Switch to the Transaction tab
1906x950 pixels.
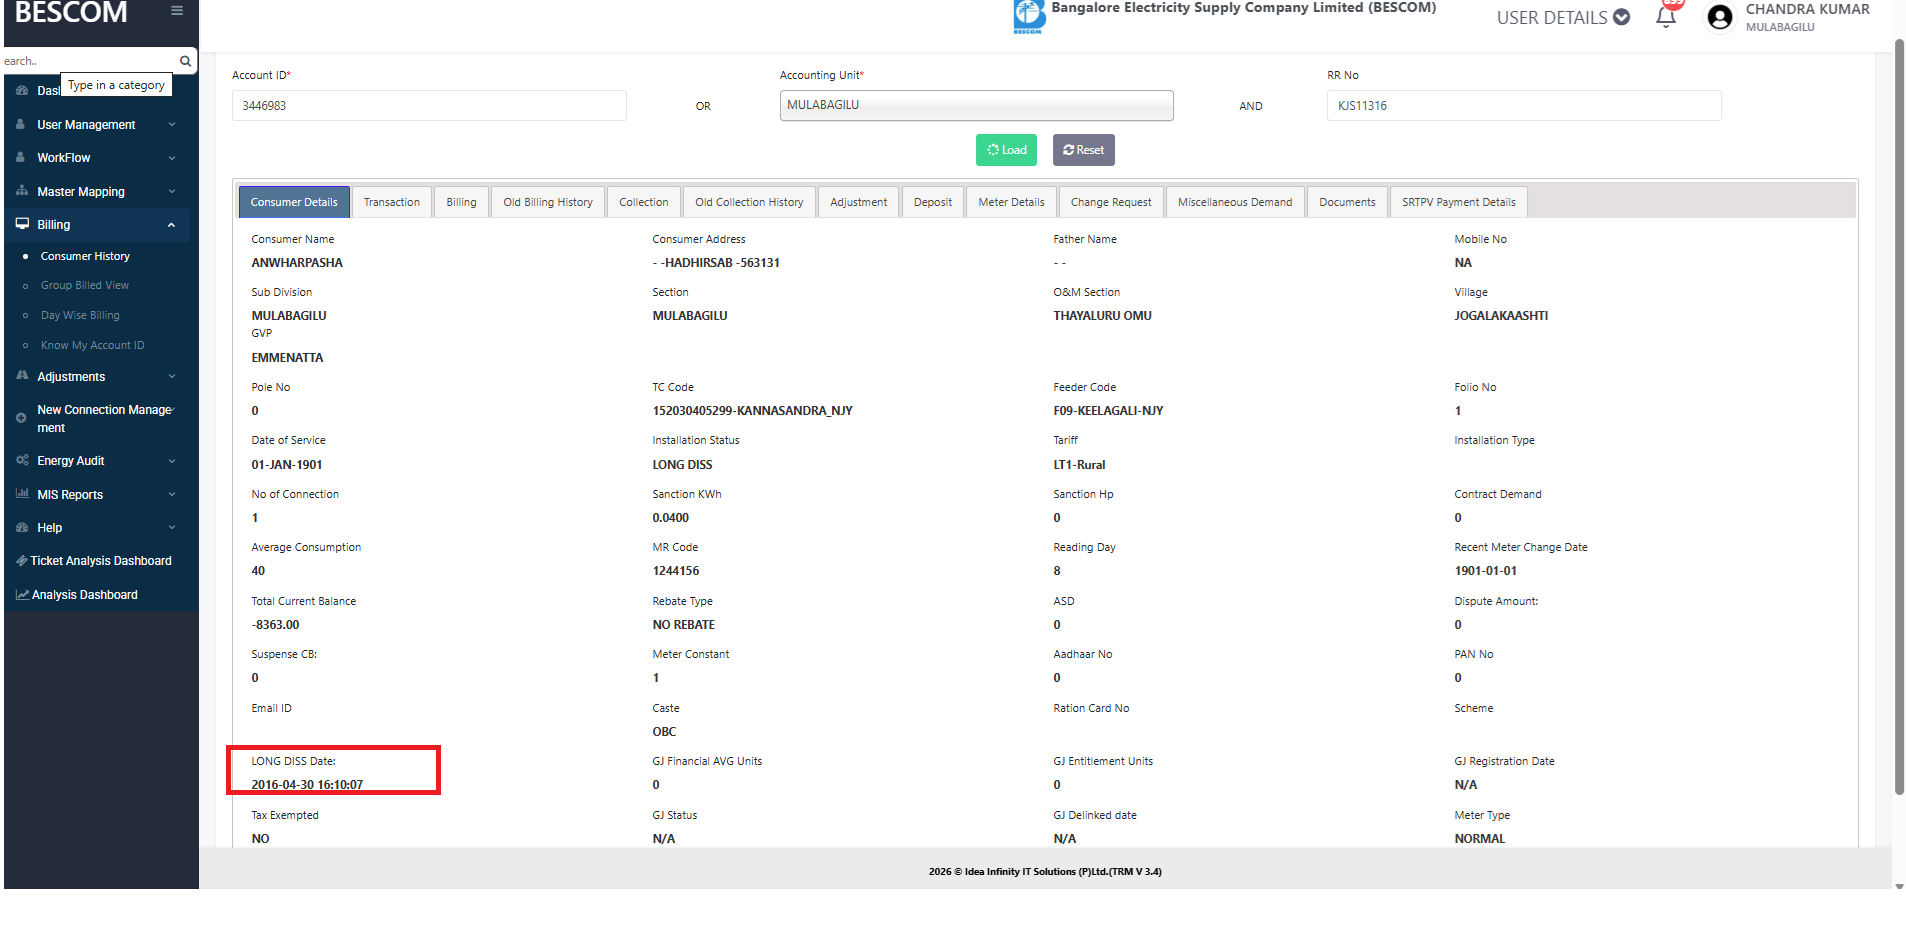coord(392,202)
